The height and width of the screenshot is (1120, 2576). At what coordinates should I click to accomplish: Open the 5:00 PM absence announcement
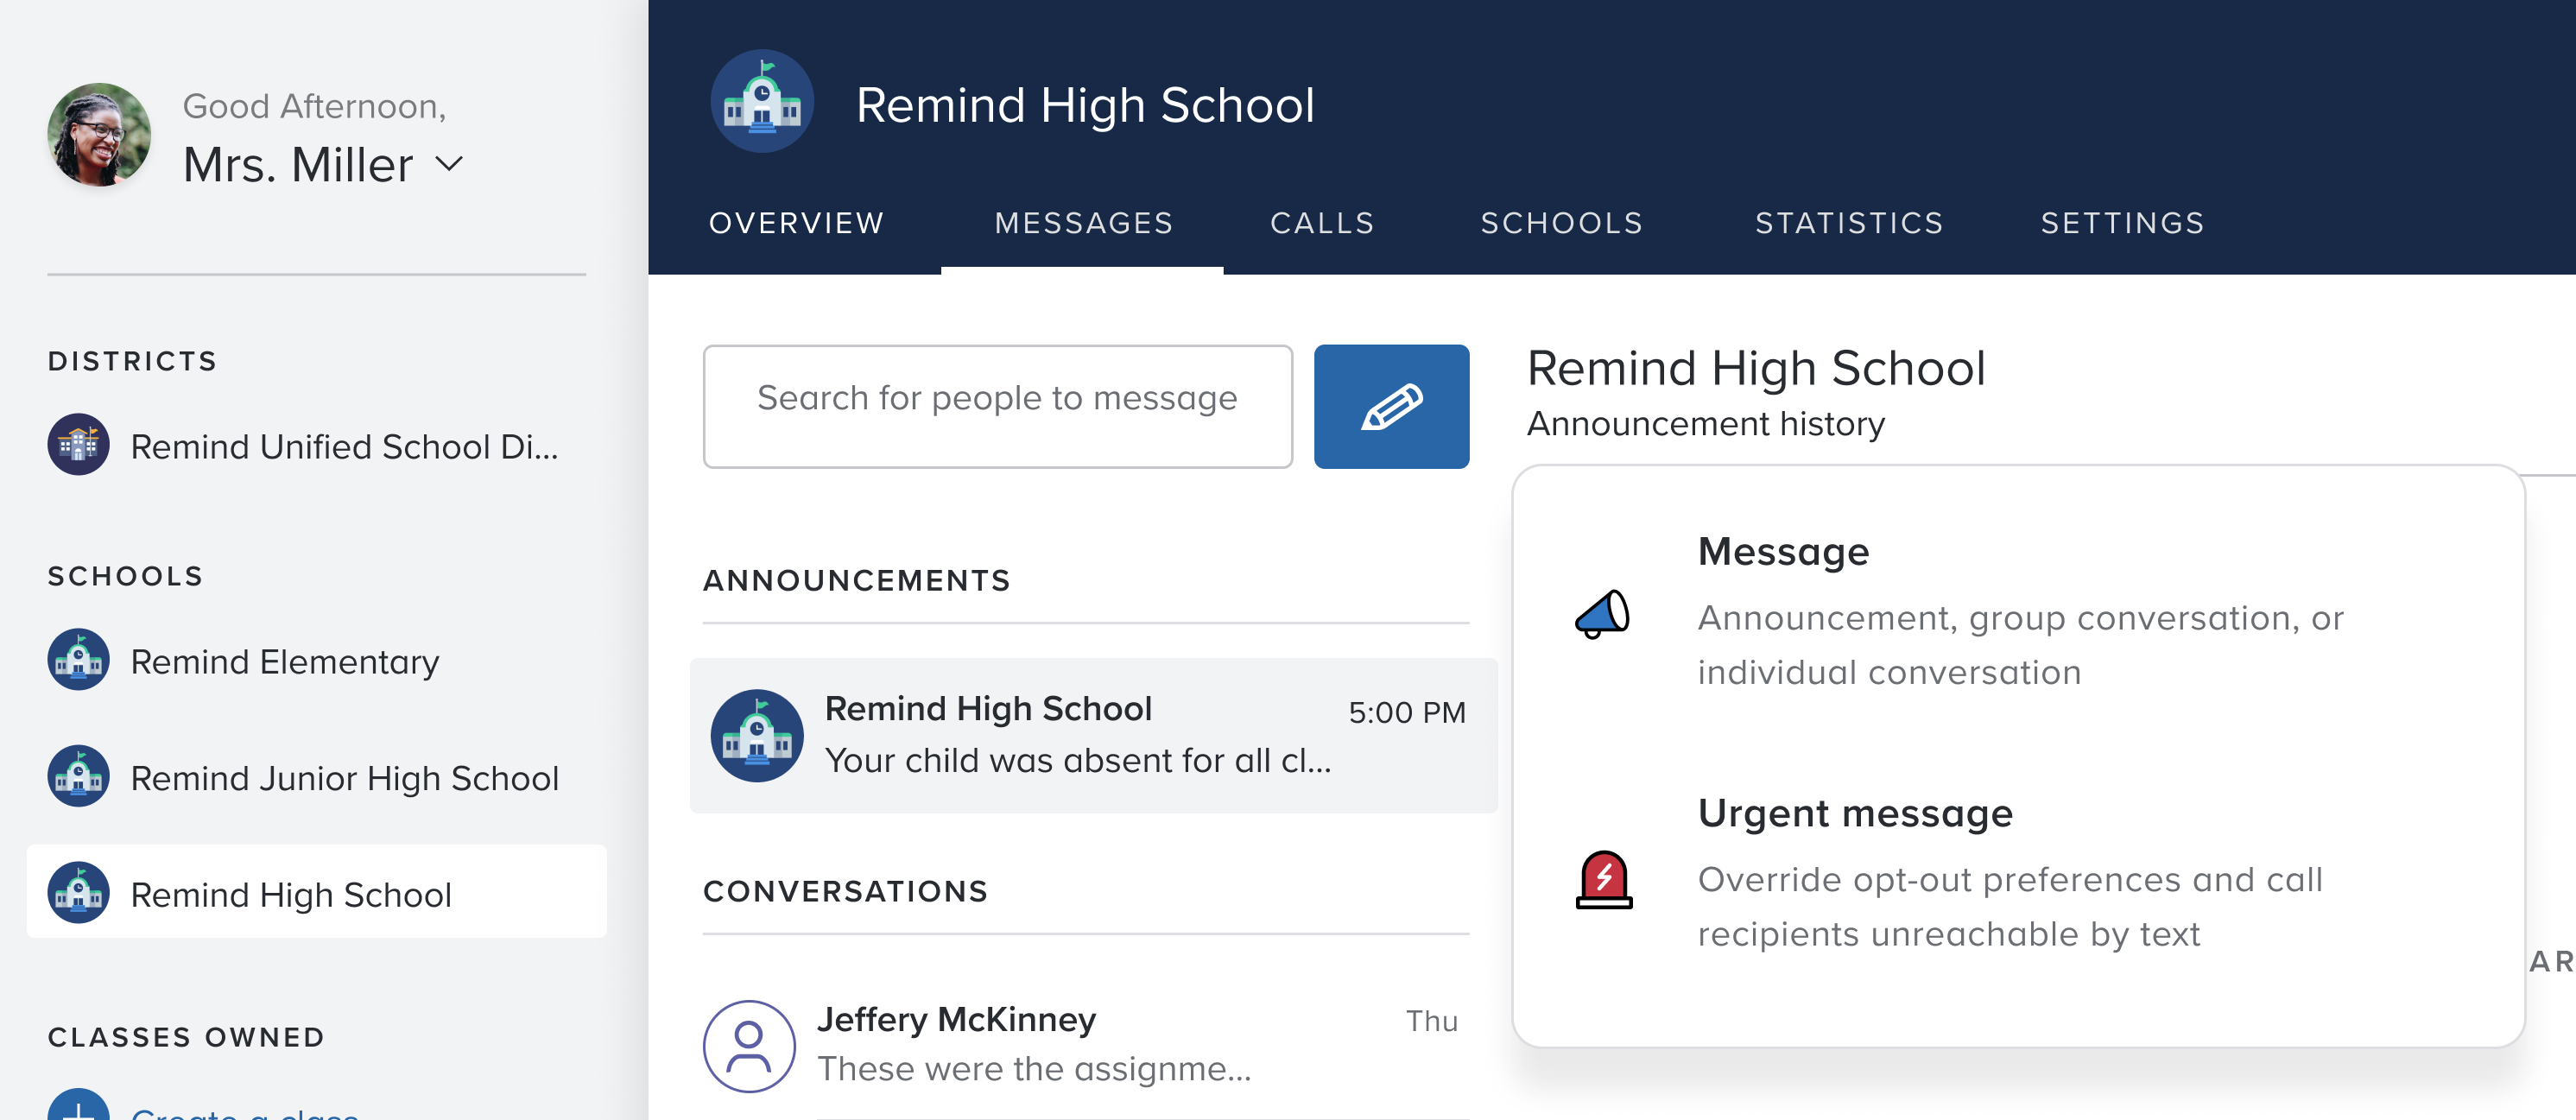pyautogui.click(x=1093, y=735)
